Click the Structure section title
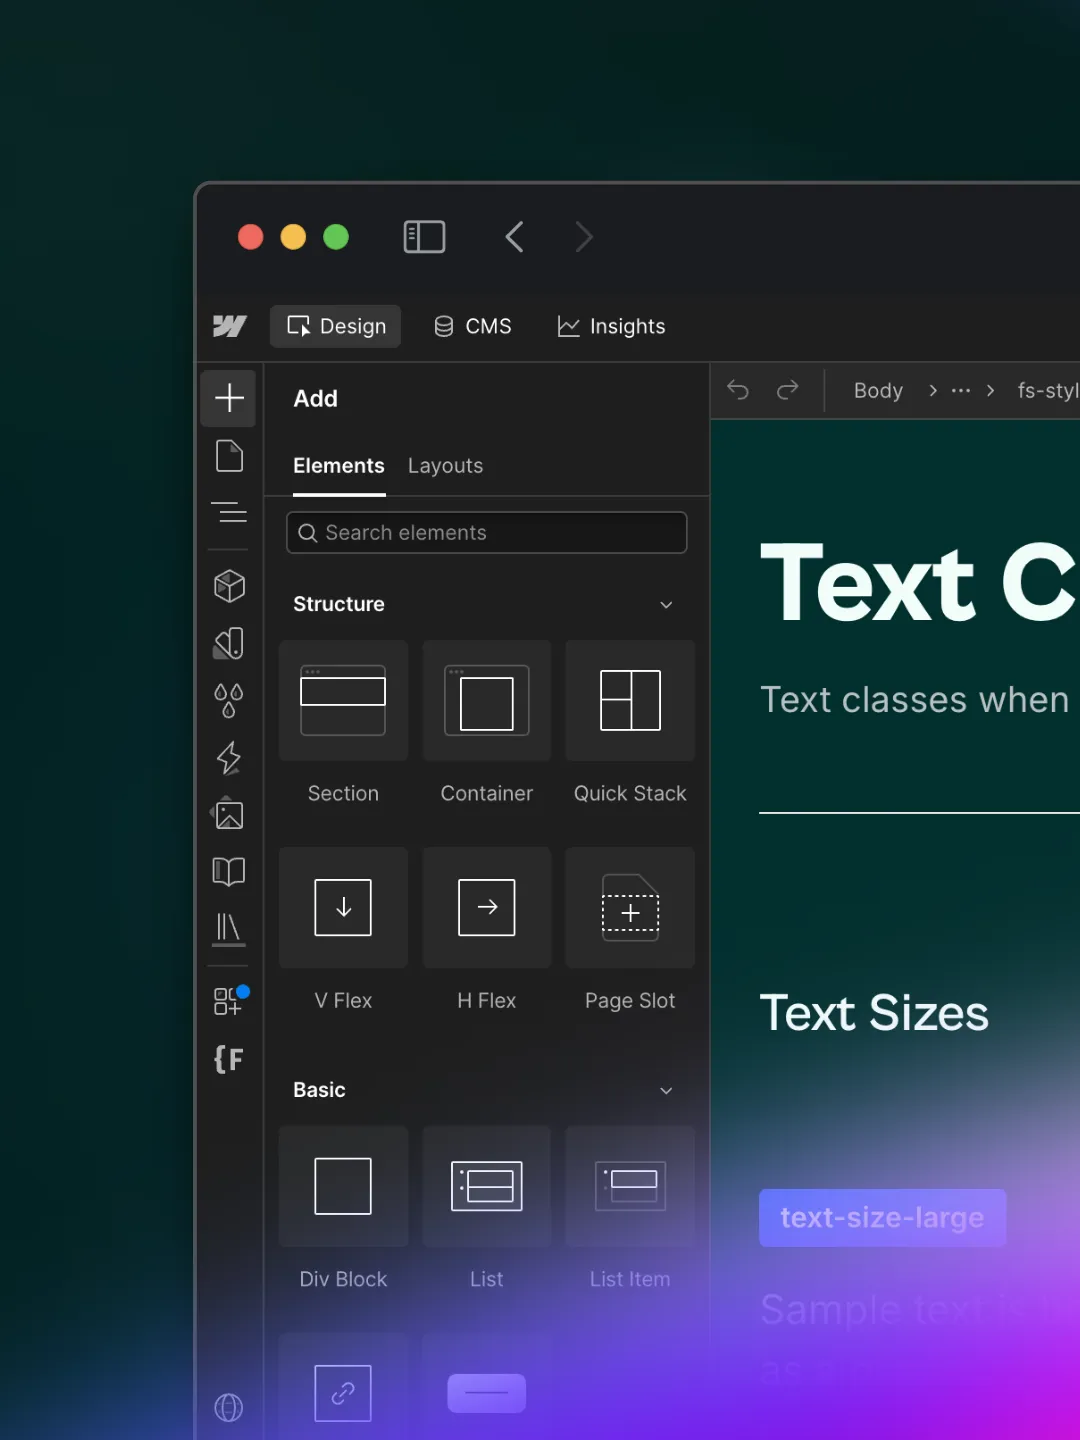The height and width of the screenshot is (1440, 1080). (x=339, y=604)
